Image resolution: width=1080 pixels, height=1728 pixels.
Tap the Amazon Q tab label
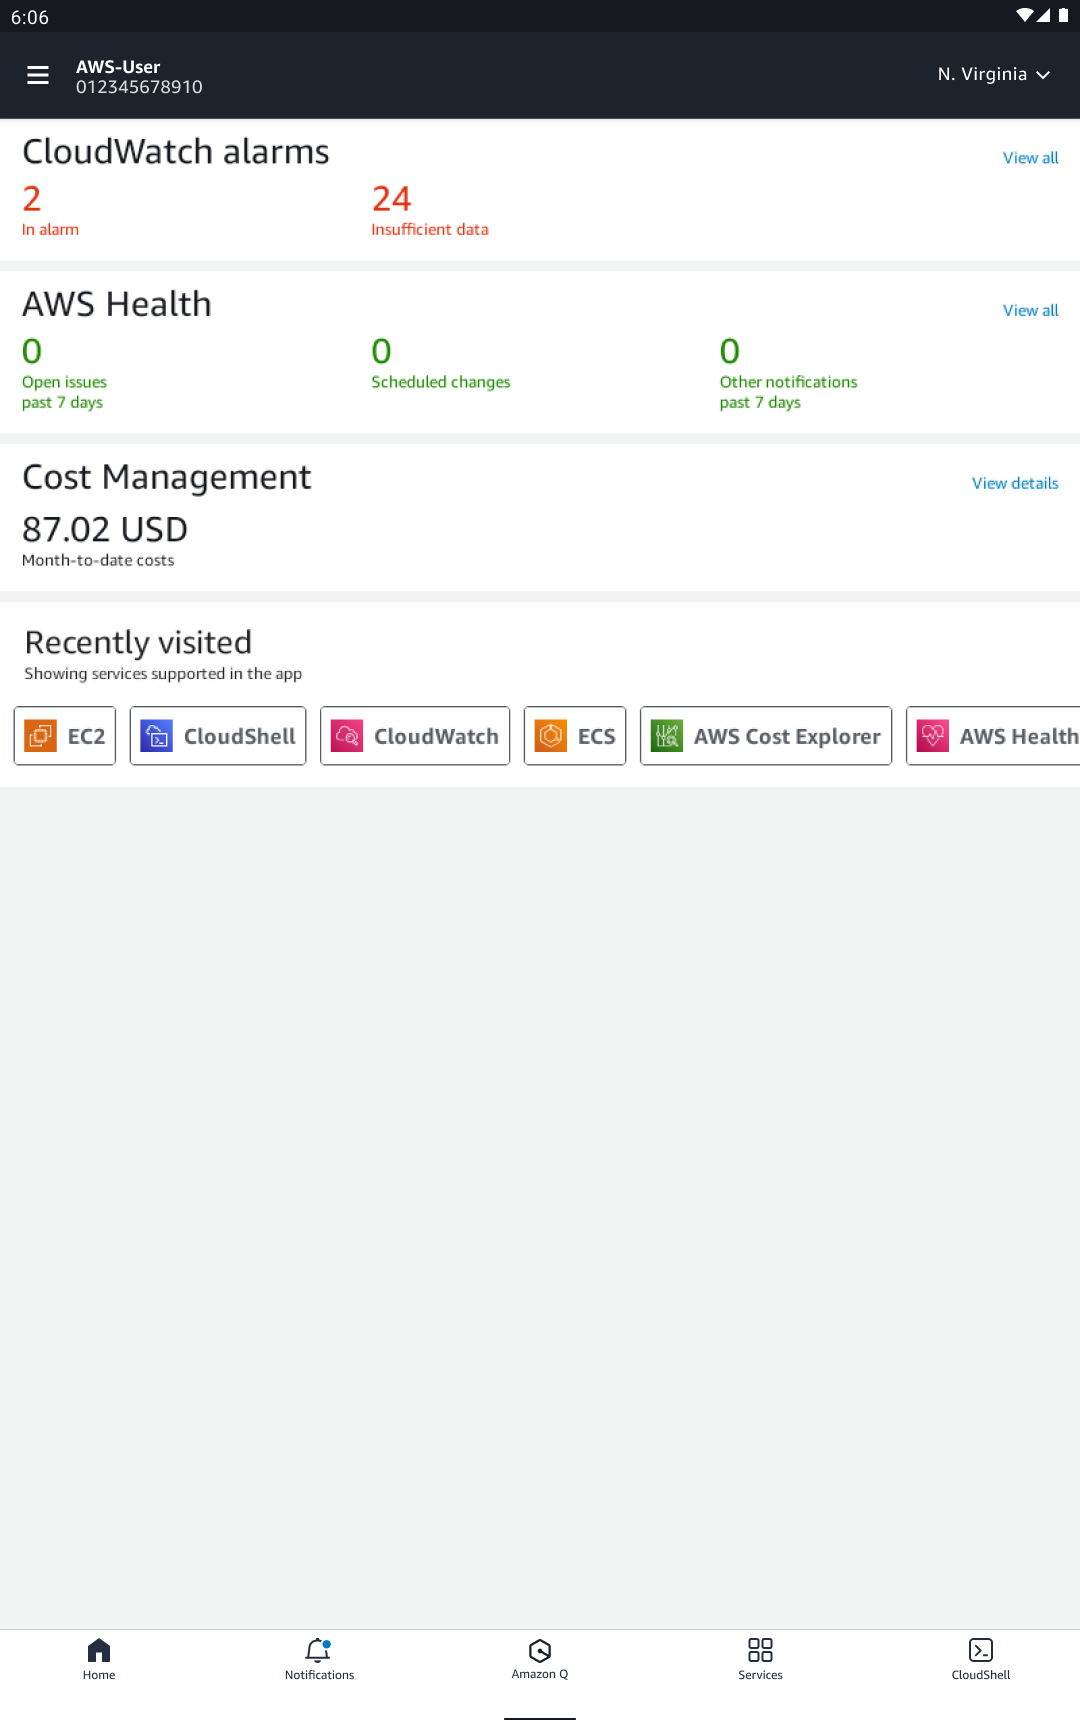click(x=540, y=1674)
